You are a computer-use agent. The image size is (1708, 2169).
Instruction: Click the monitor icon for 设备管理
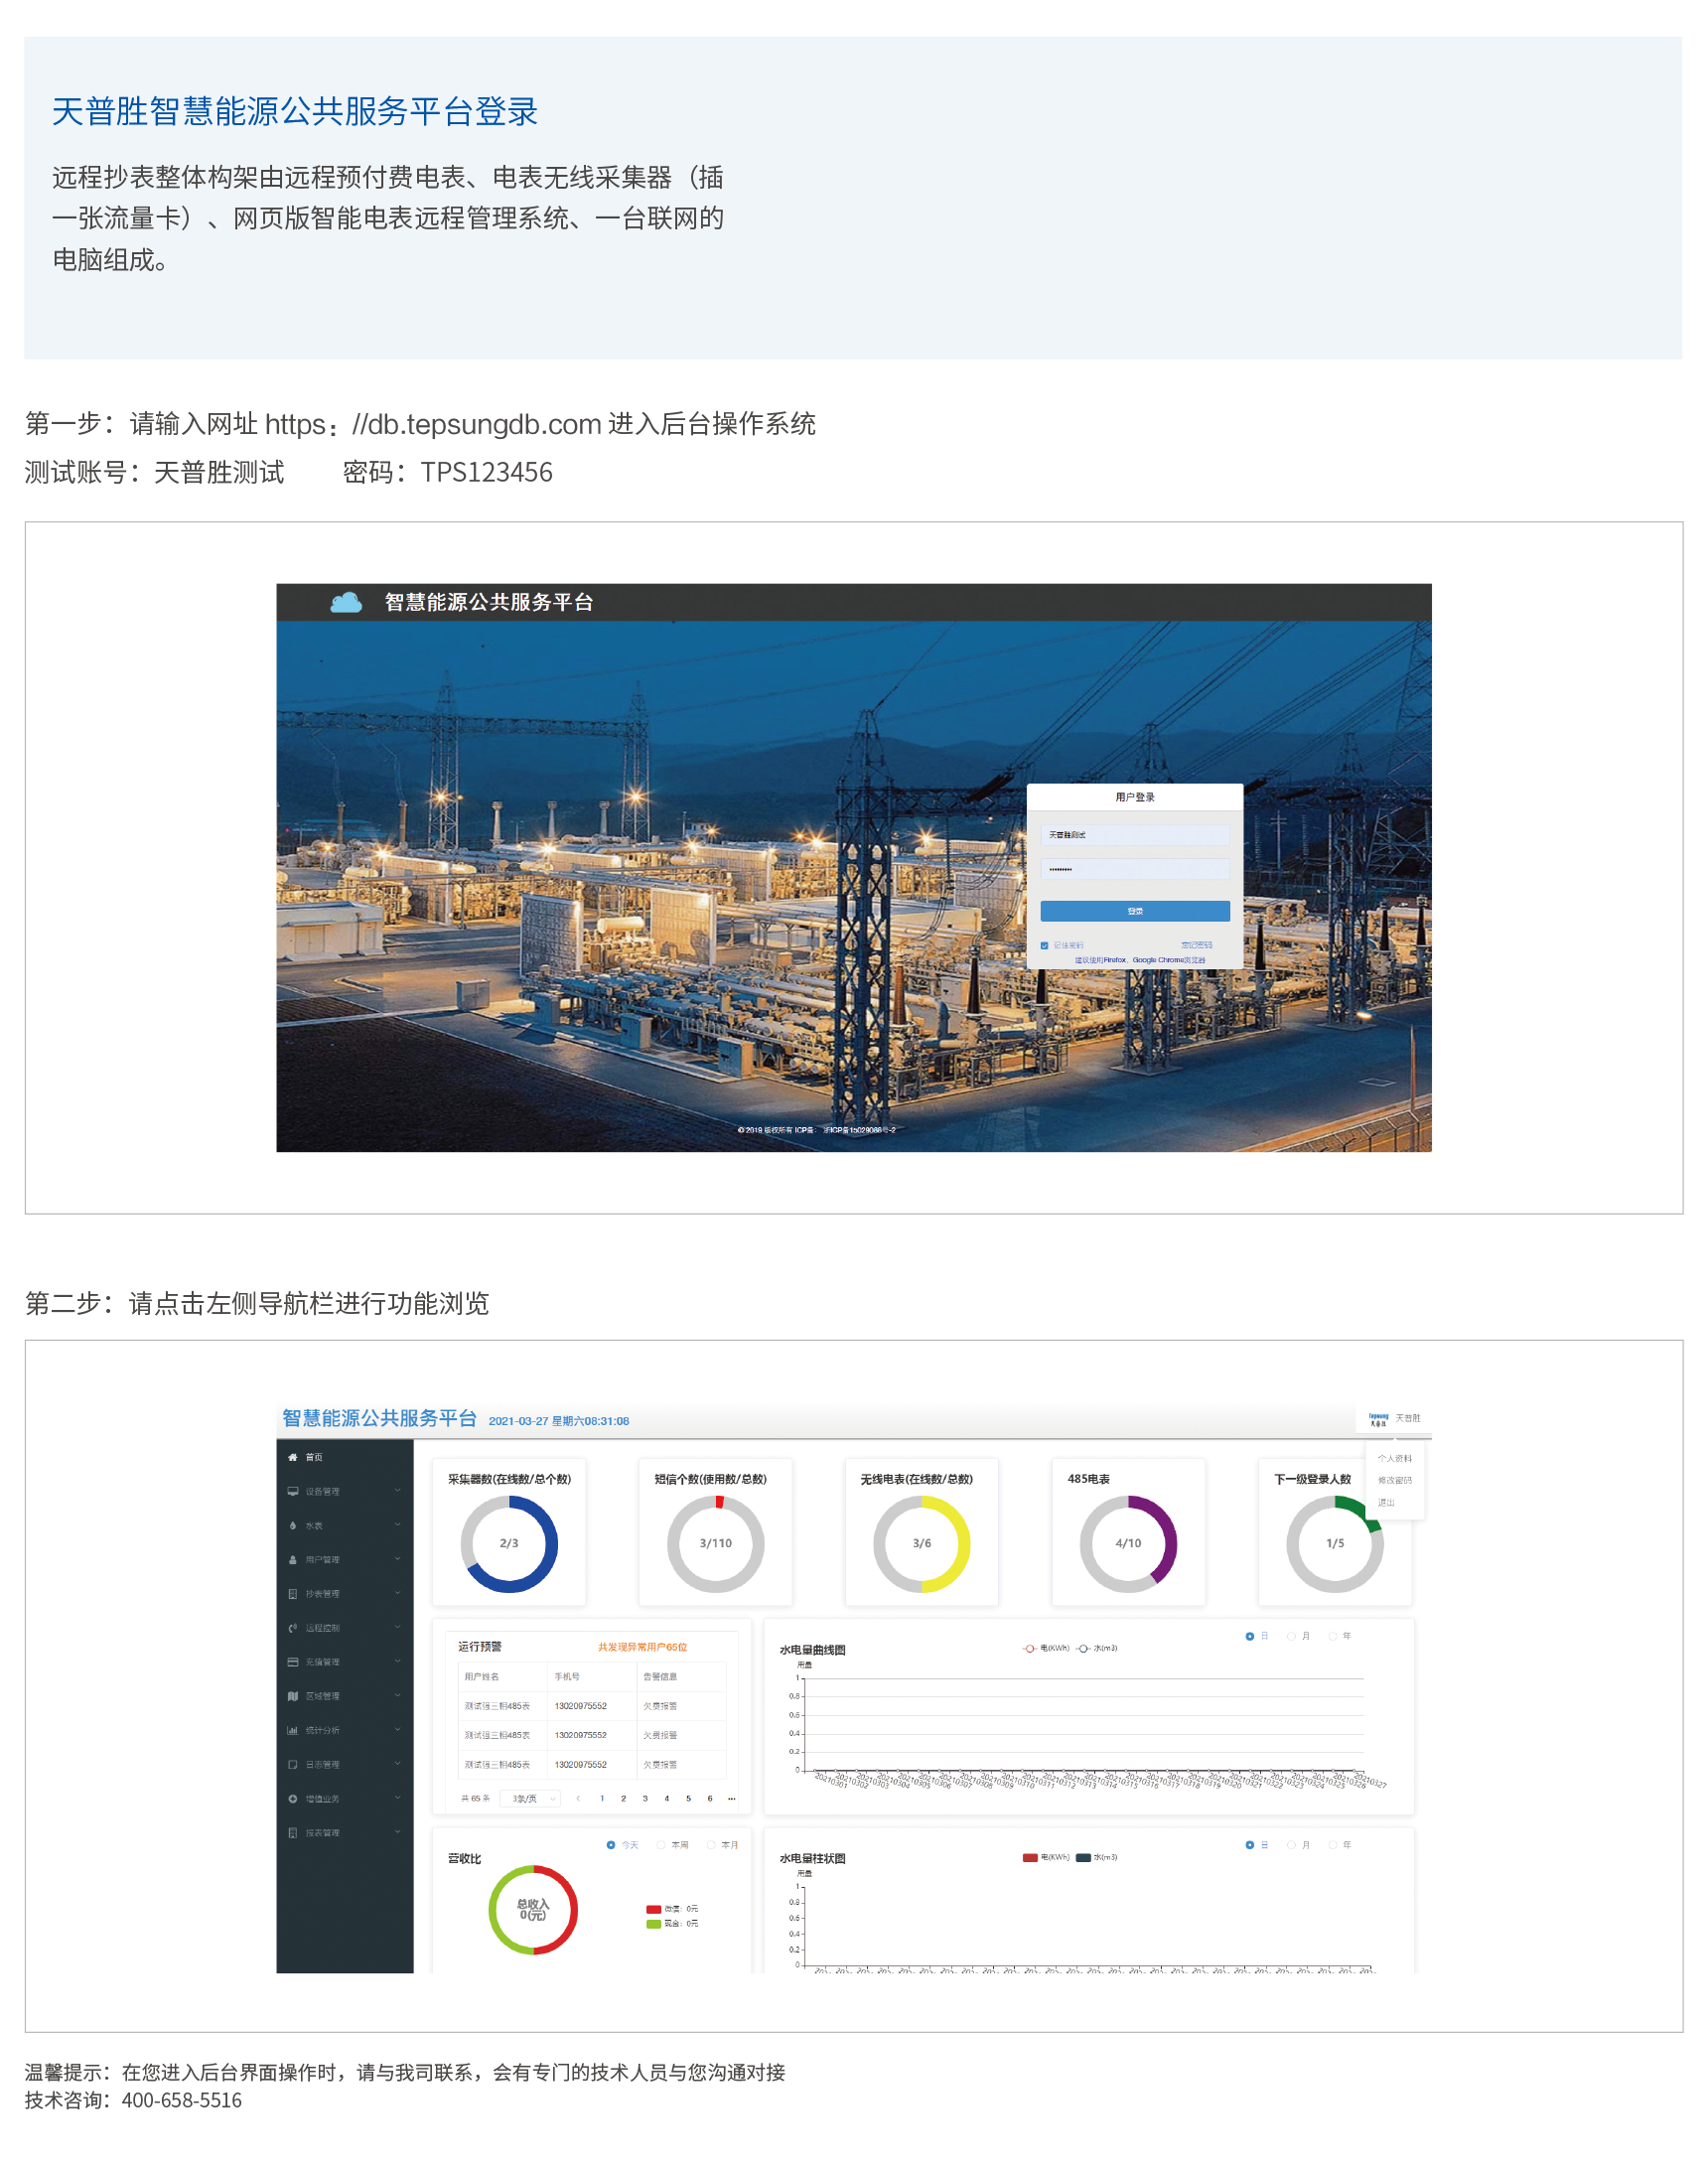coord(293,1491)
